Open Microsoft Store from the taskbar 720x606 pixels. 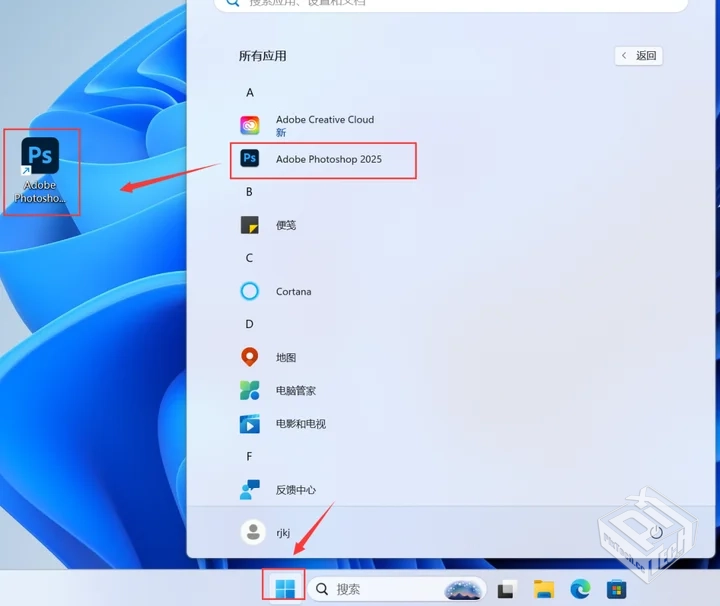[616, 589]
